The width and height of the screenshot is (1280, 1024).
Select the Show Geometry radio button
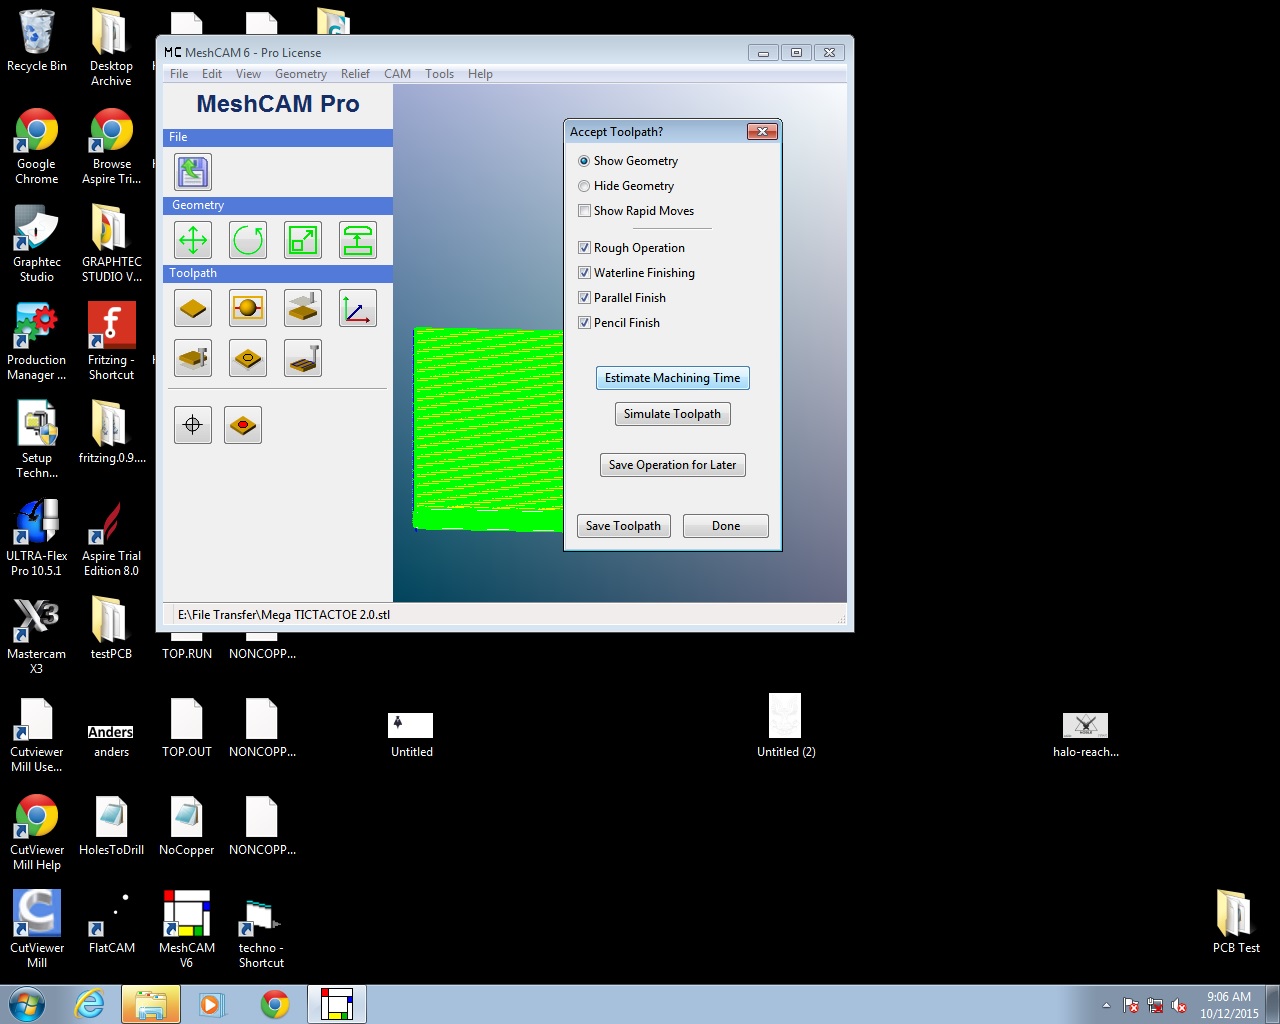[x=584, y=161]
